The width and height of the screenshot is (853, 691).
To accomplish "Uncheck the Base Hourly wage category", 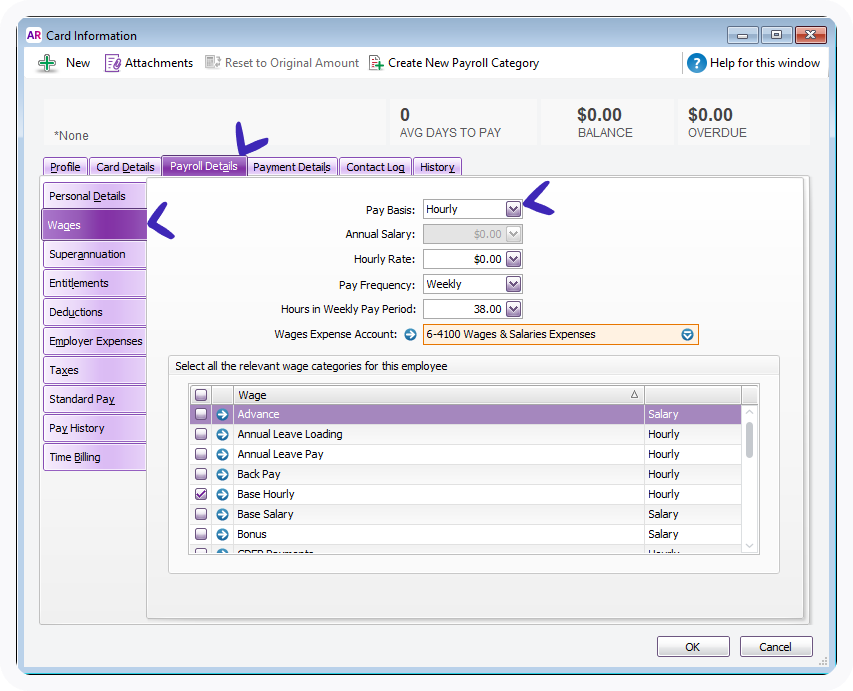I will coord(199,494).
